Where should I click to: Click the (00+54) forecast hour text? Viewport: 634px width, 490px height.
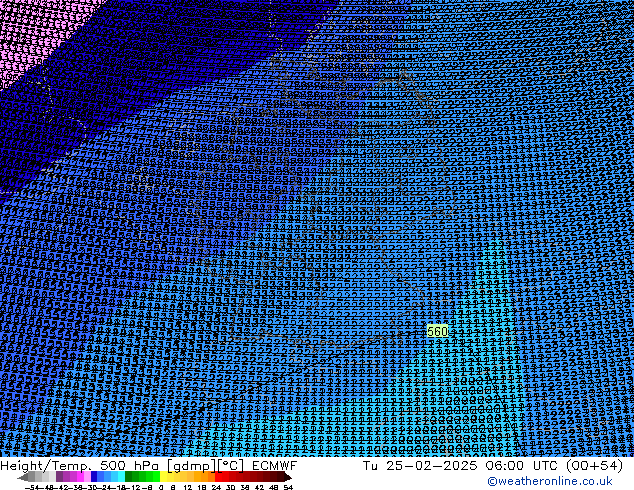pos(594,466)
